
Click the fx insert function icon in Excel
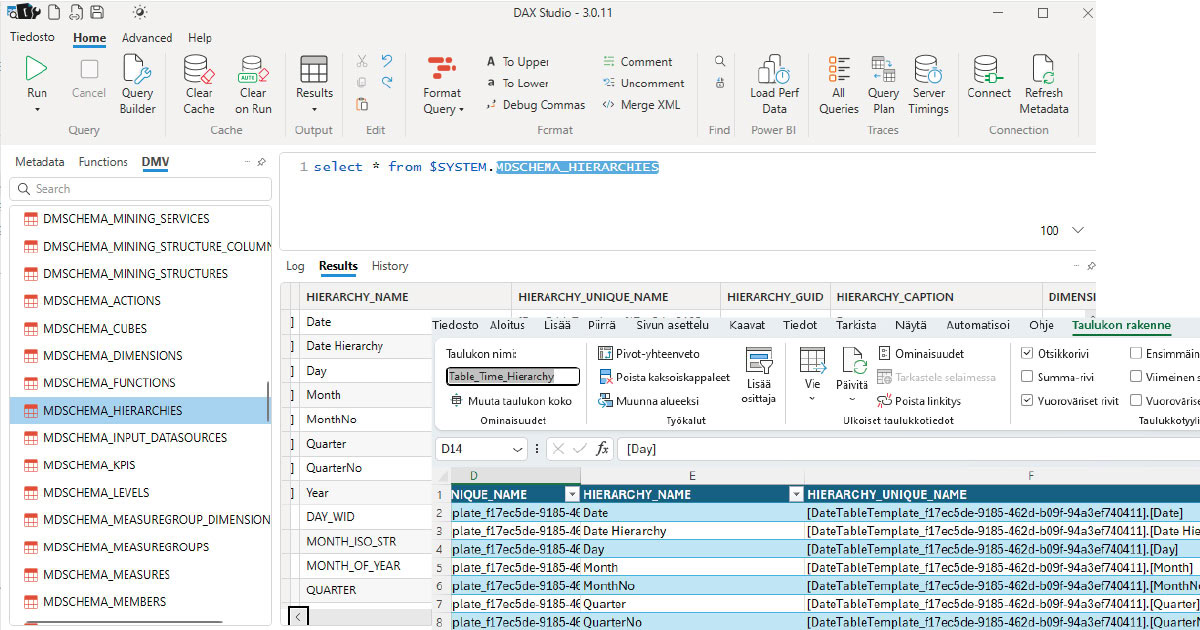tap(602, 449)
